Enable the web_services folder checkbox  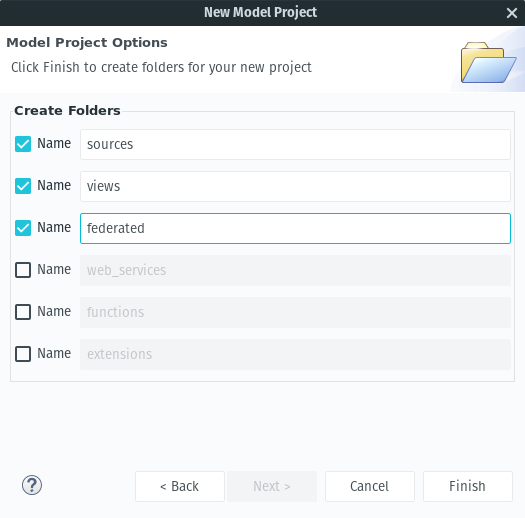tap(23, 270)
